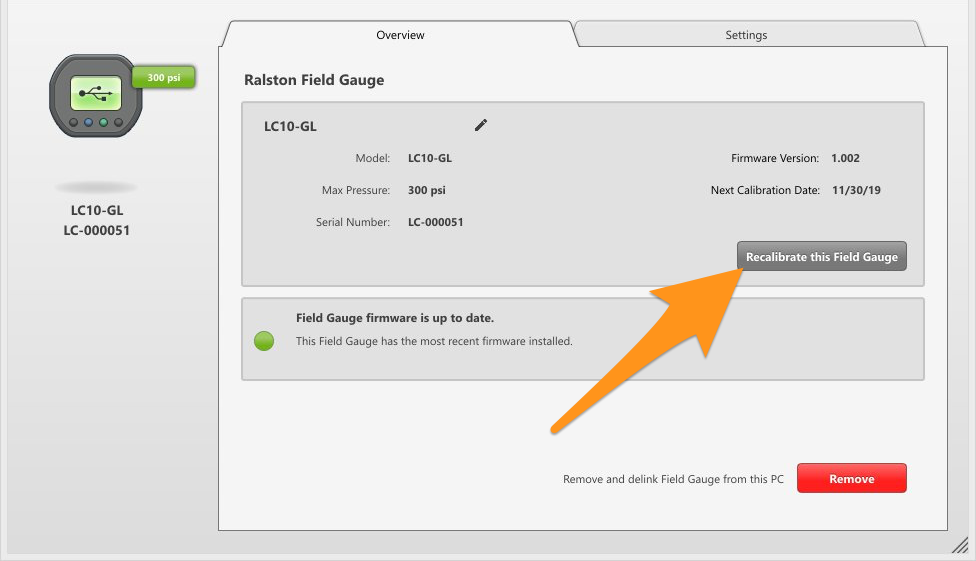Click the Model: label
976x561 pixels.
(372, 158)
